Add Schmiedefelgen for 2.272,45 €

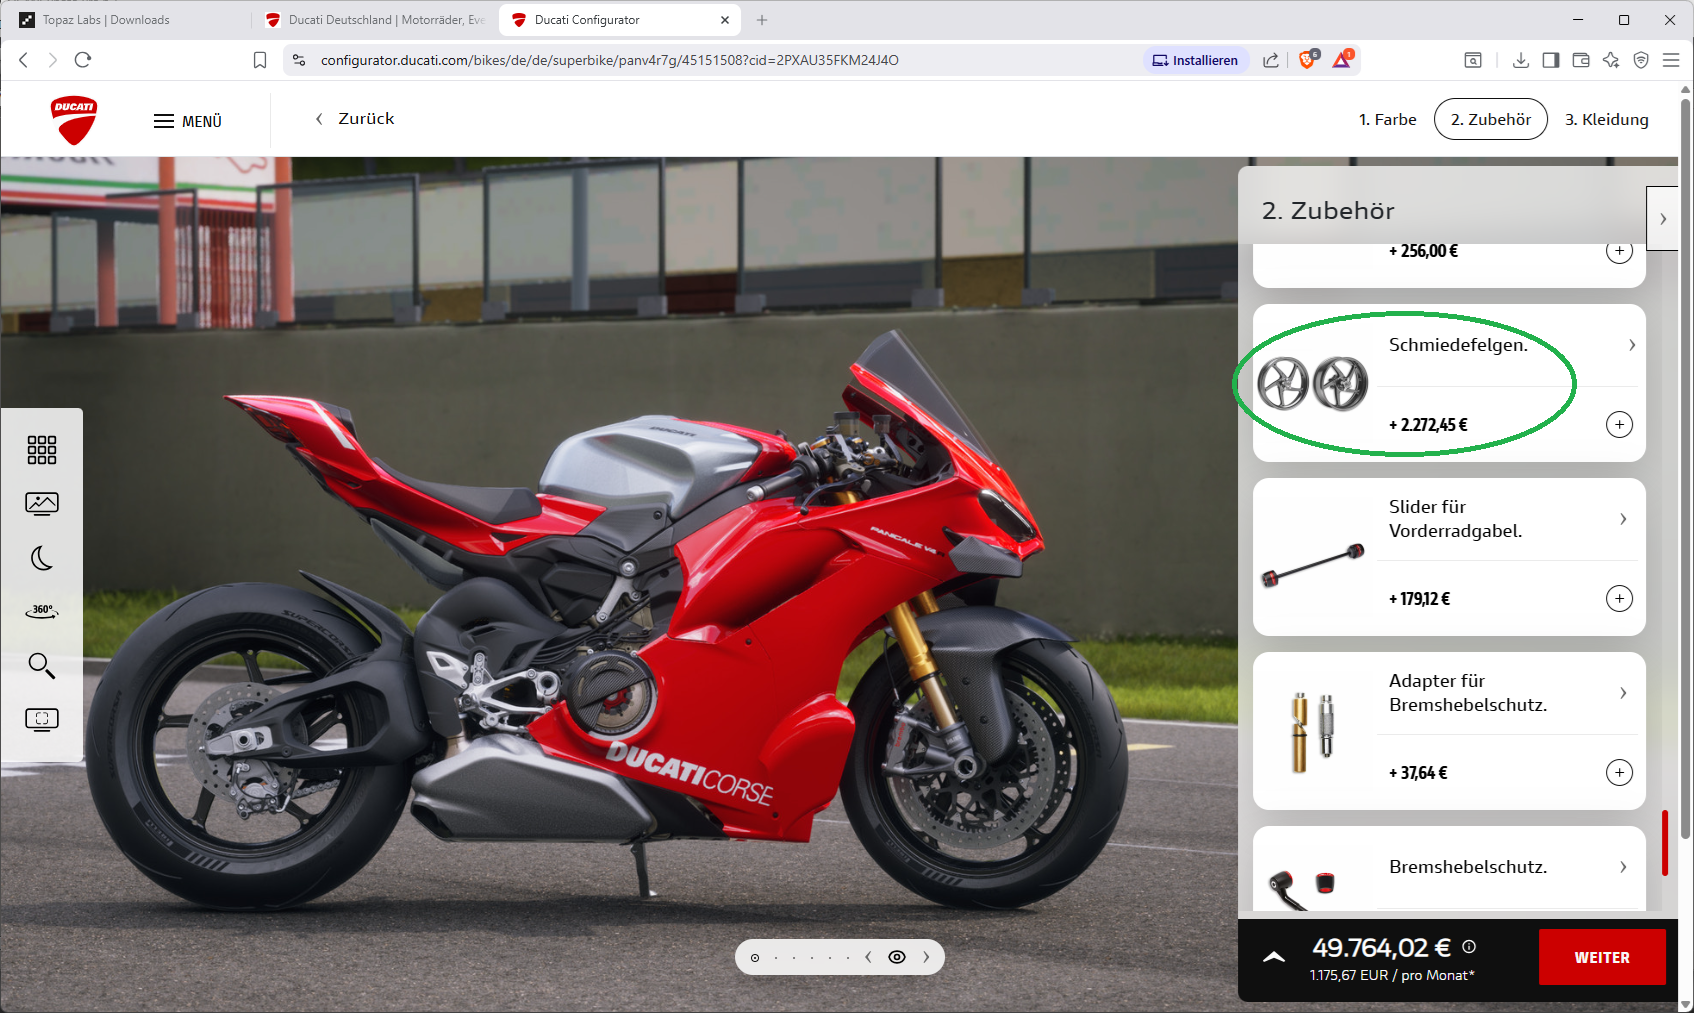click(x=1619, y=425)
